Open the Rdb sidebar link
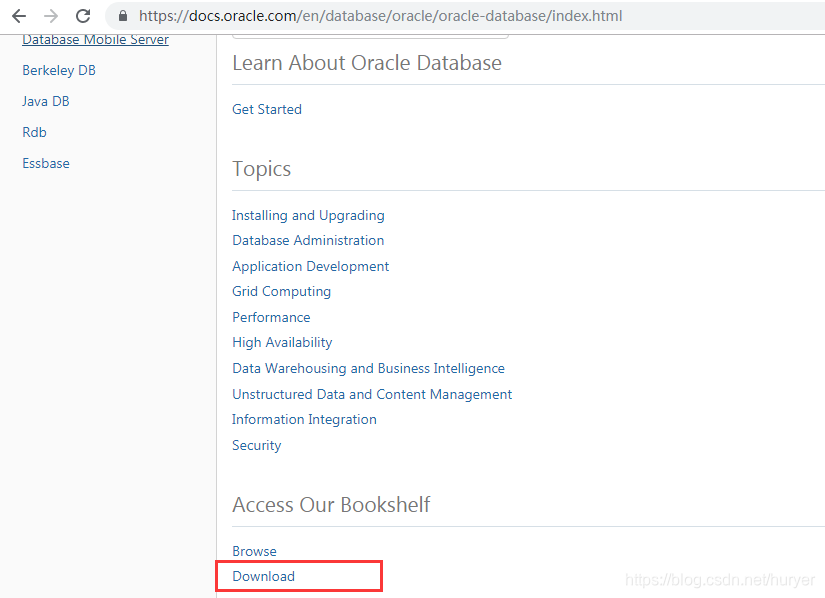Screen dimensions: 825x598 tap(34, 132)
